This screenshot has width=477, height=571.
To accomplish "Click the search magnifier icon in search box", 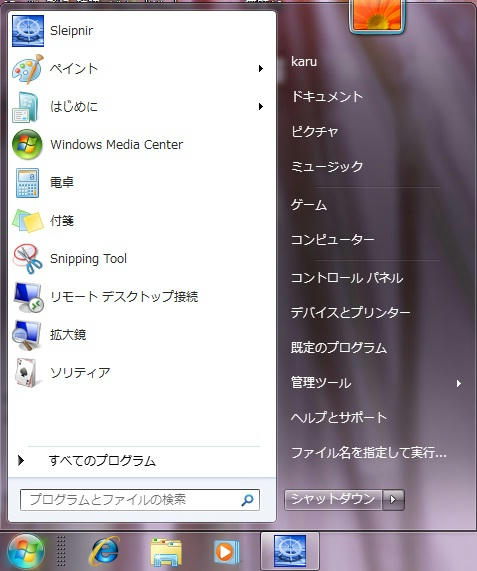I will click(x=248, y=500).
